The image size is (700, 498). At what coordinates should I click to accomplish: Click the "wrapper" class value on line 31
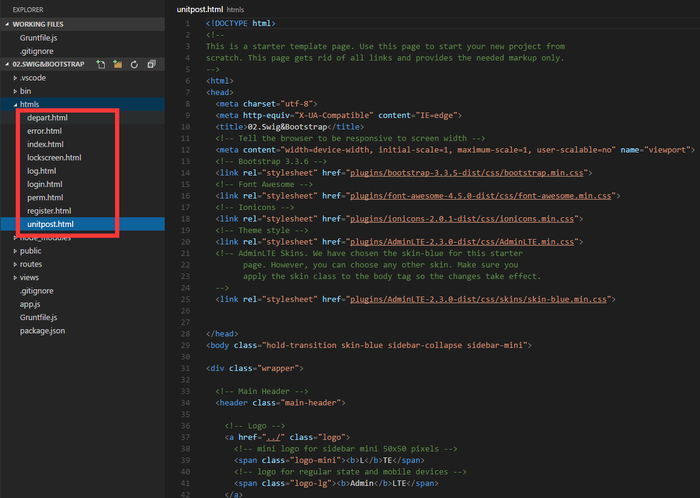(278, 369)
